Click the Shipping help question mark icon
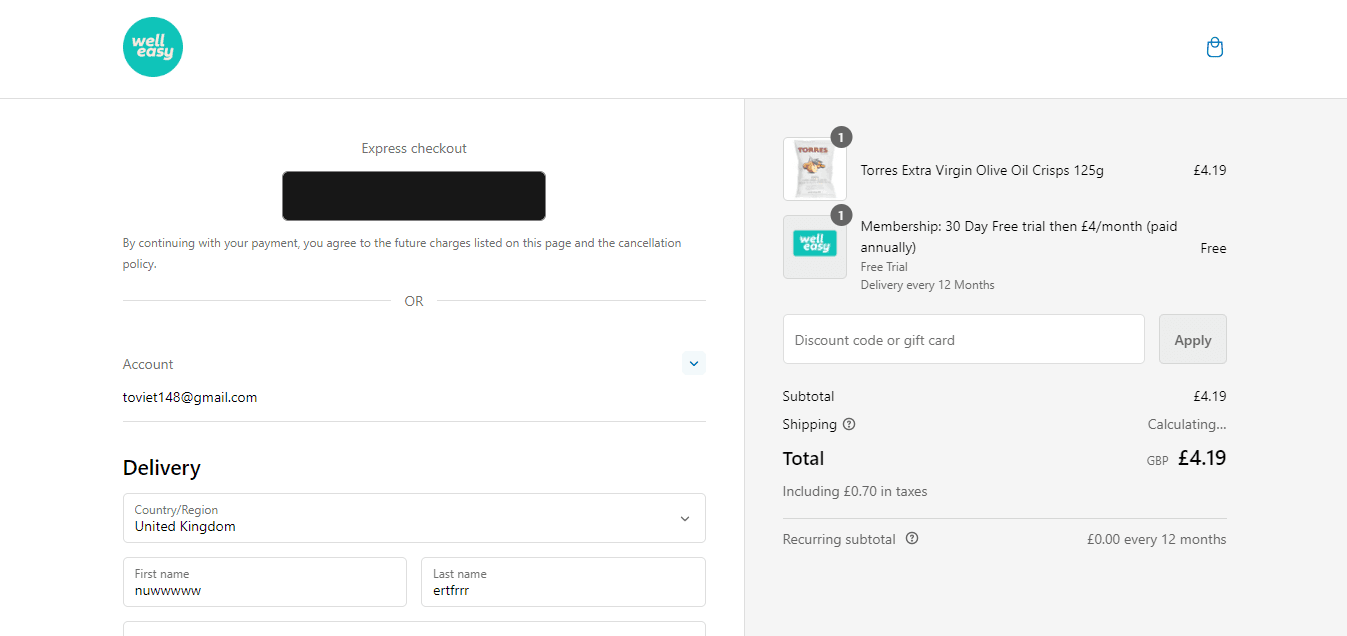This screenshot has width=1347, height=636. (x=849, y=424)
